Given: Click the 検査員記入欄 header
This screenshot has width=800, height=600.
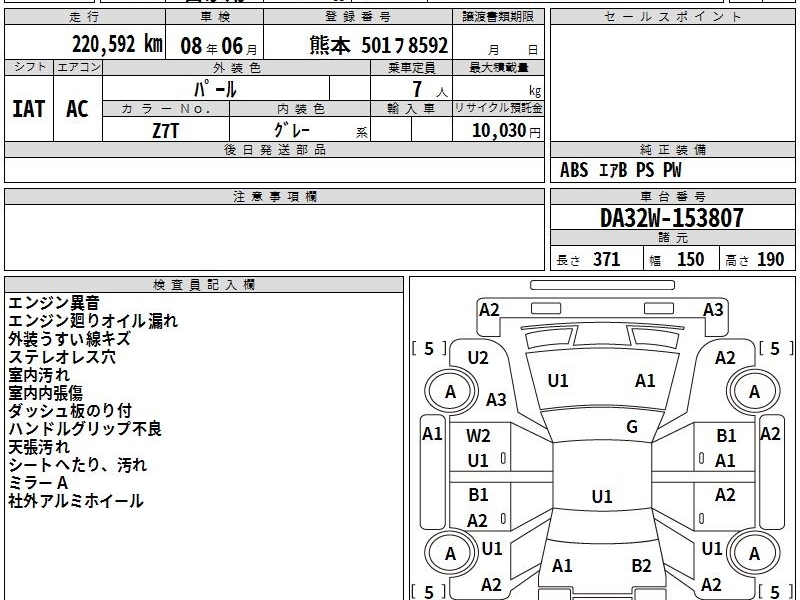Looking at the screenshot, I should pyautogui.click(x=204, y=285).
